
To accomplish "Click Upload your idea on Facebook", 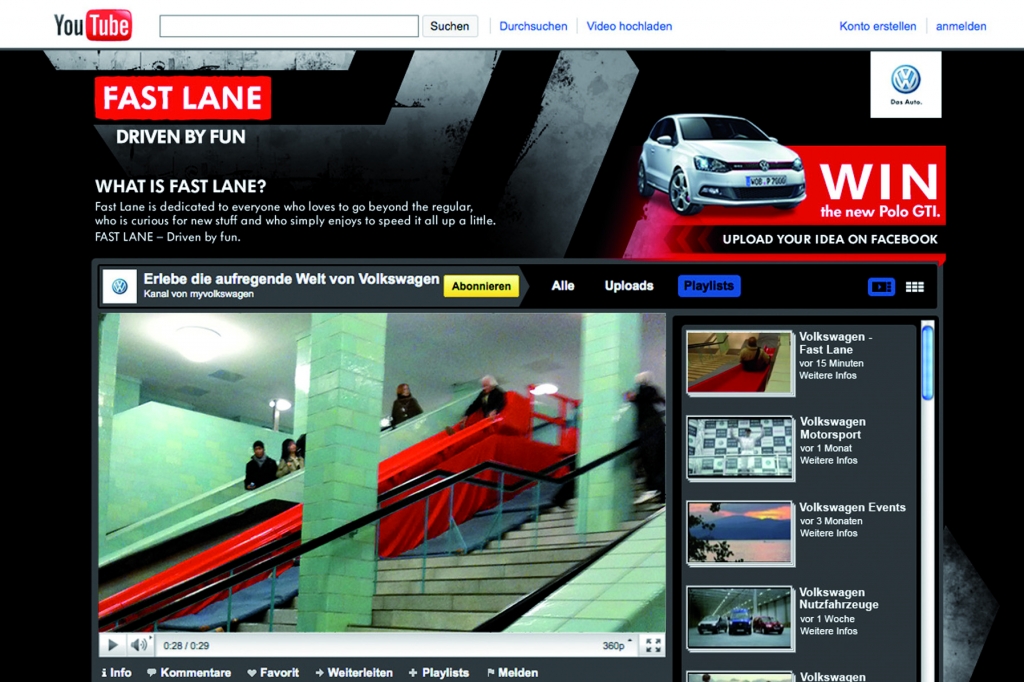I will (x=829, y=239).
